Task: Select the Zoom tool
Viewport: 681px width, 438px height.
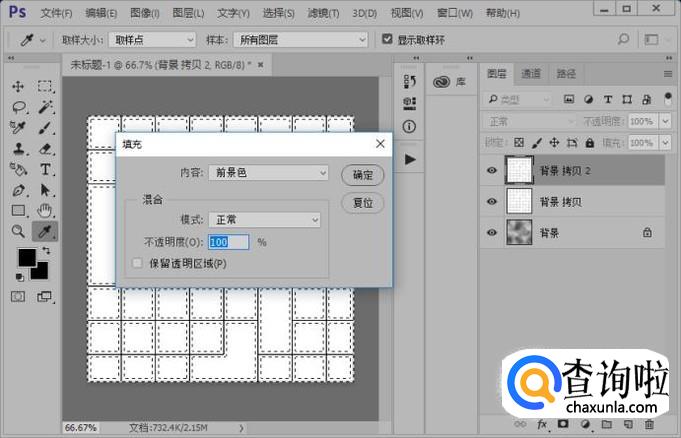Action: pyautogui.click(x=18, y=231)
